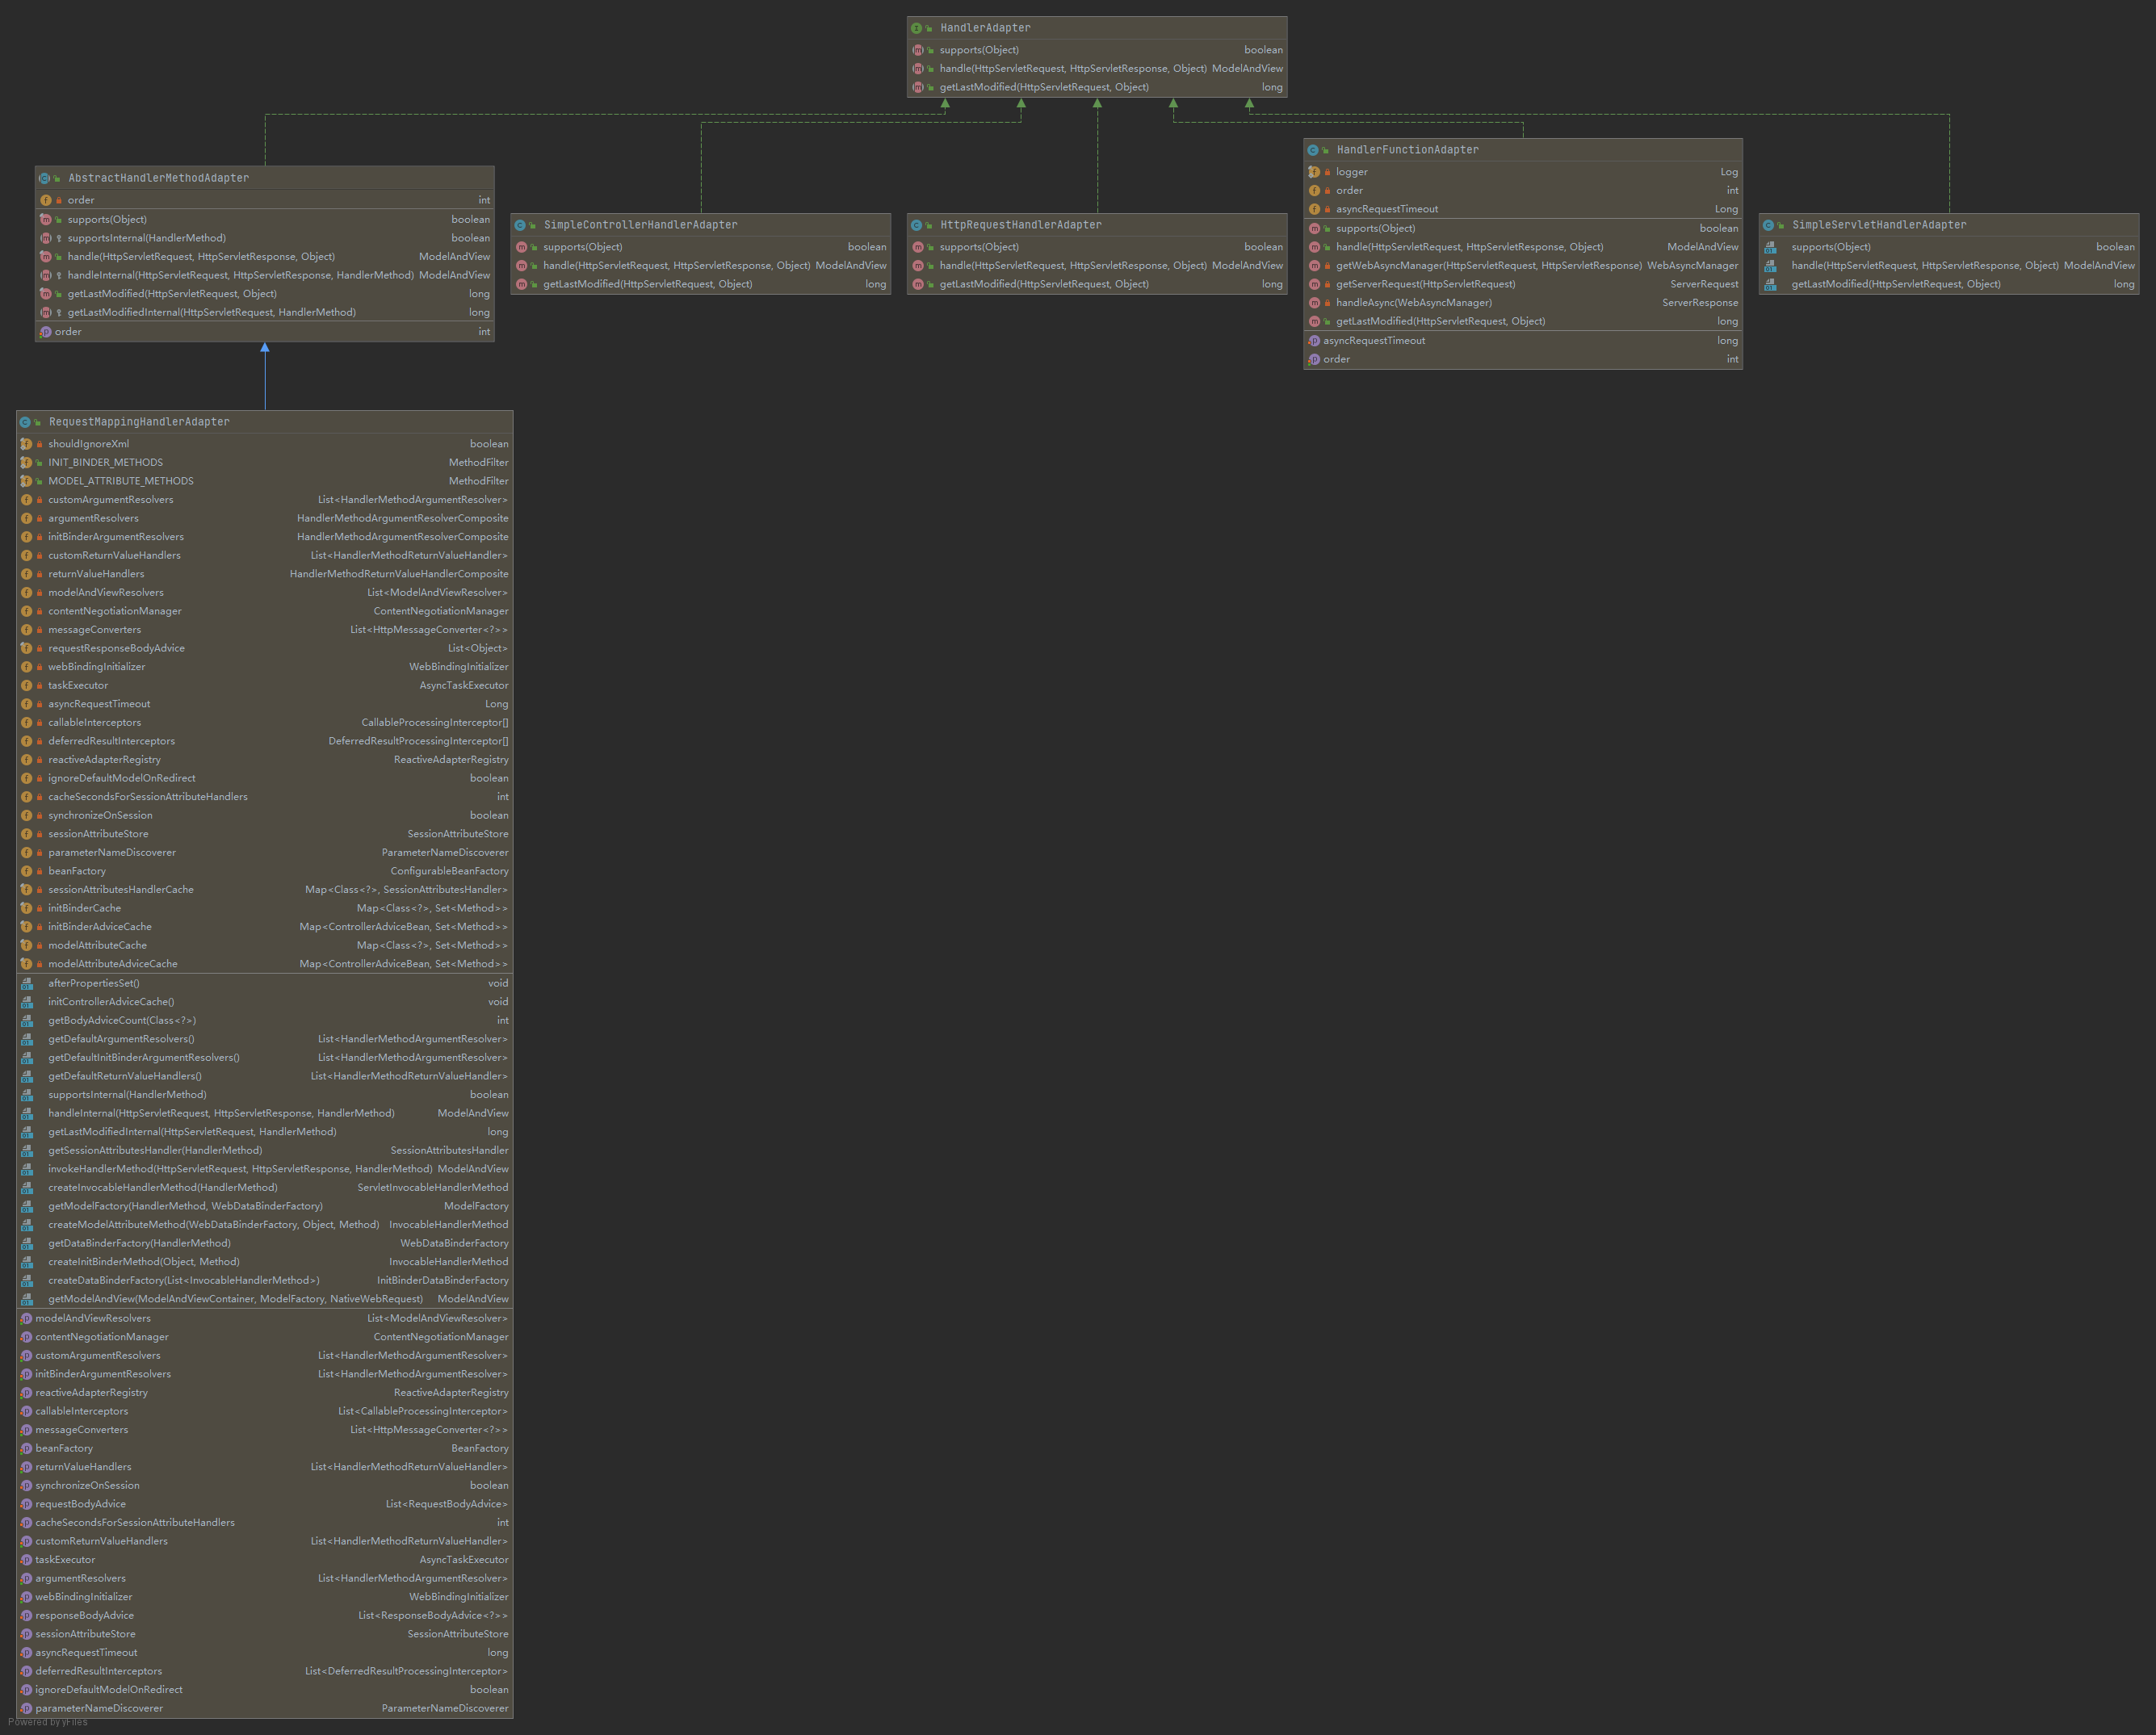Click the RequestMappingHandlerAdapter class icon
The width and height of the screenshot is (2156, 1735).
coord(25,422)
